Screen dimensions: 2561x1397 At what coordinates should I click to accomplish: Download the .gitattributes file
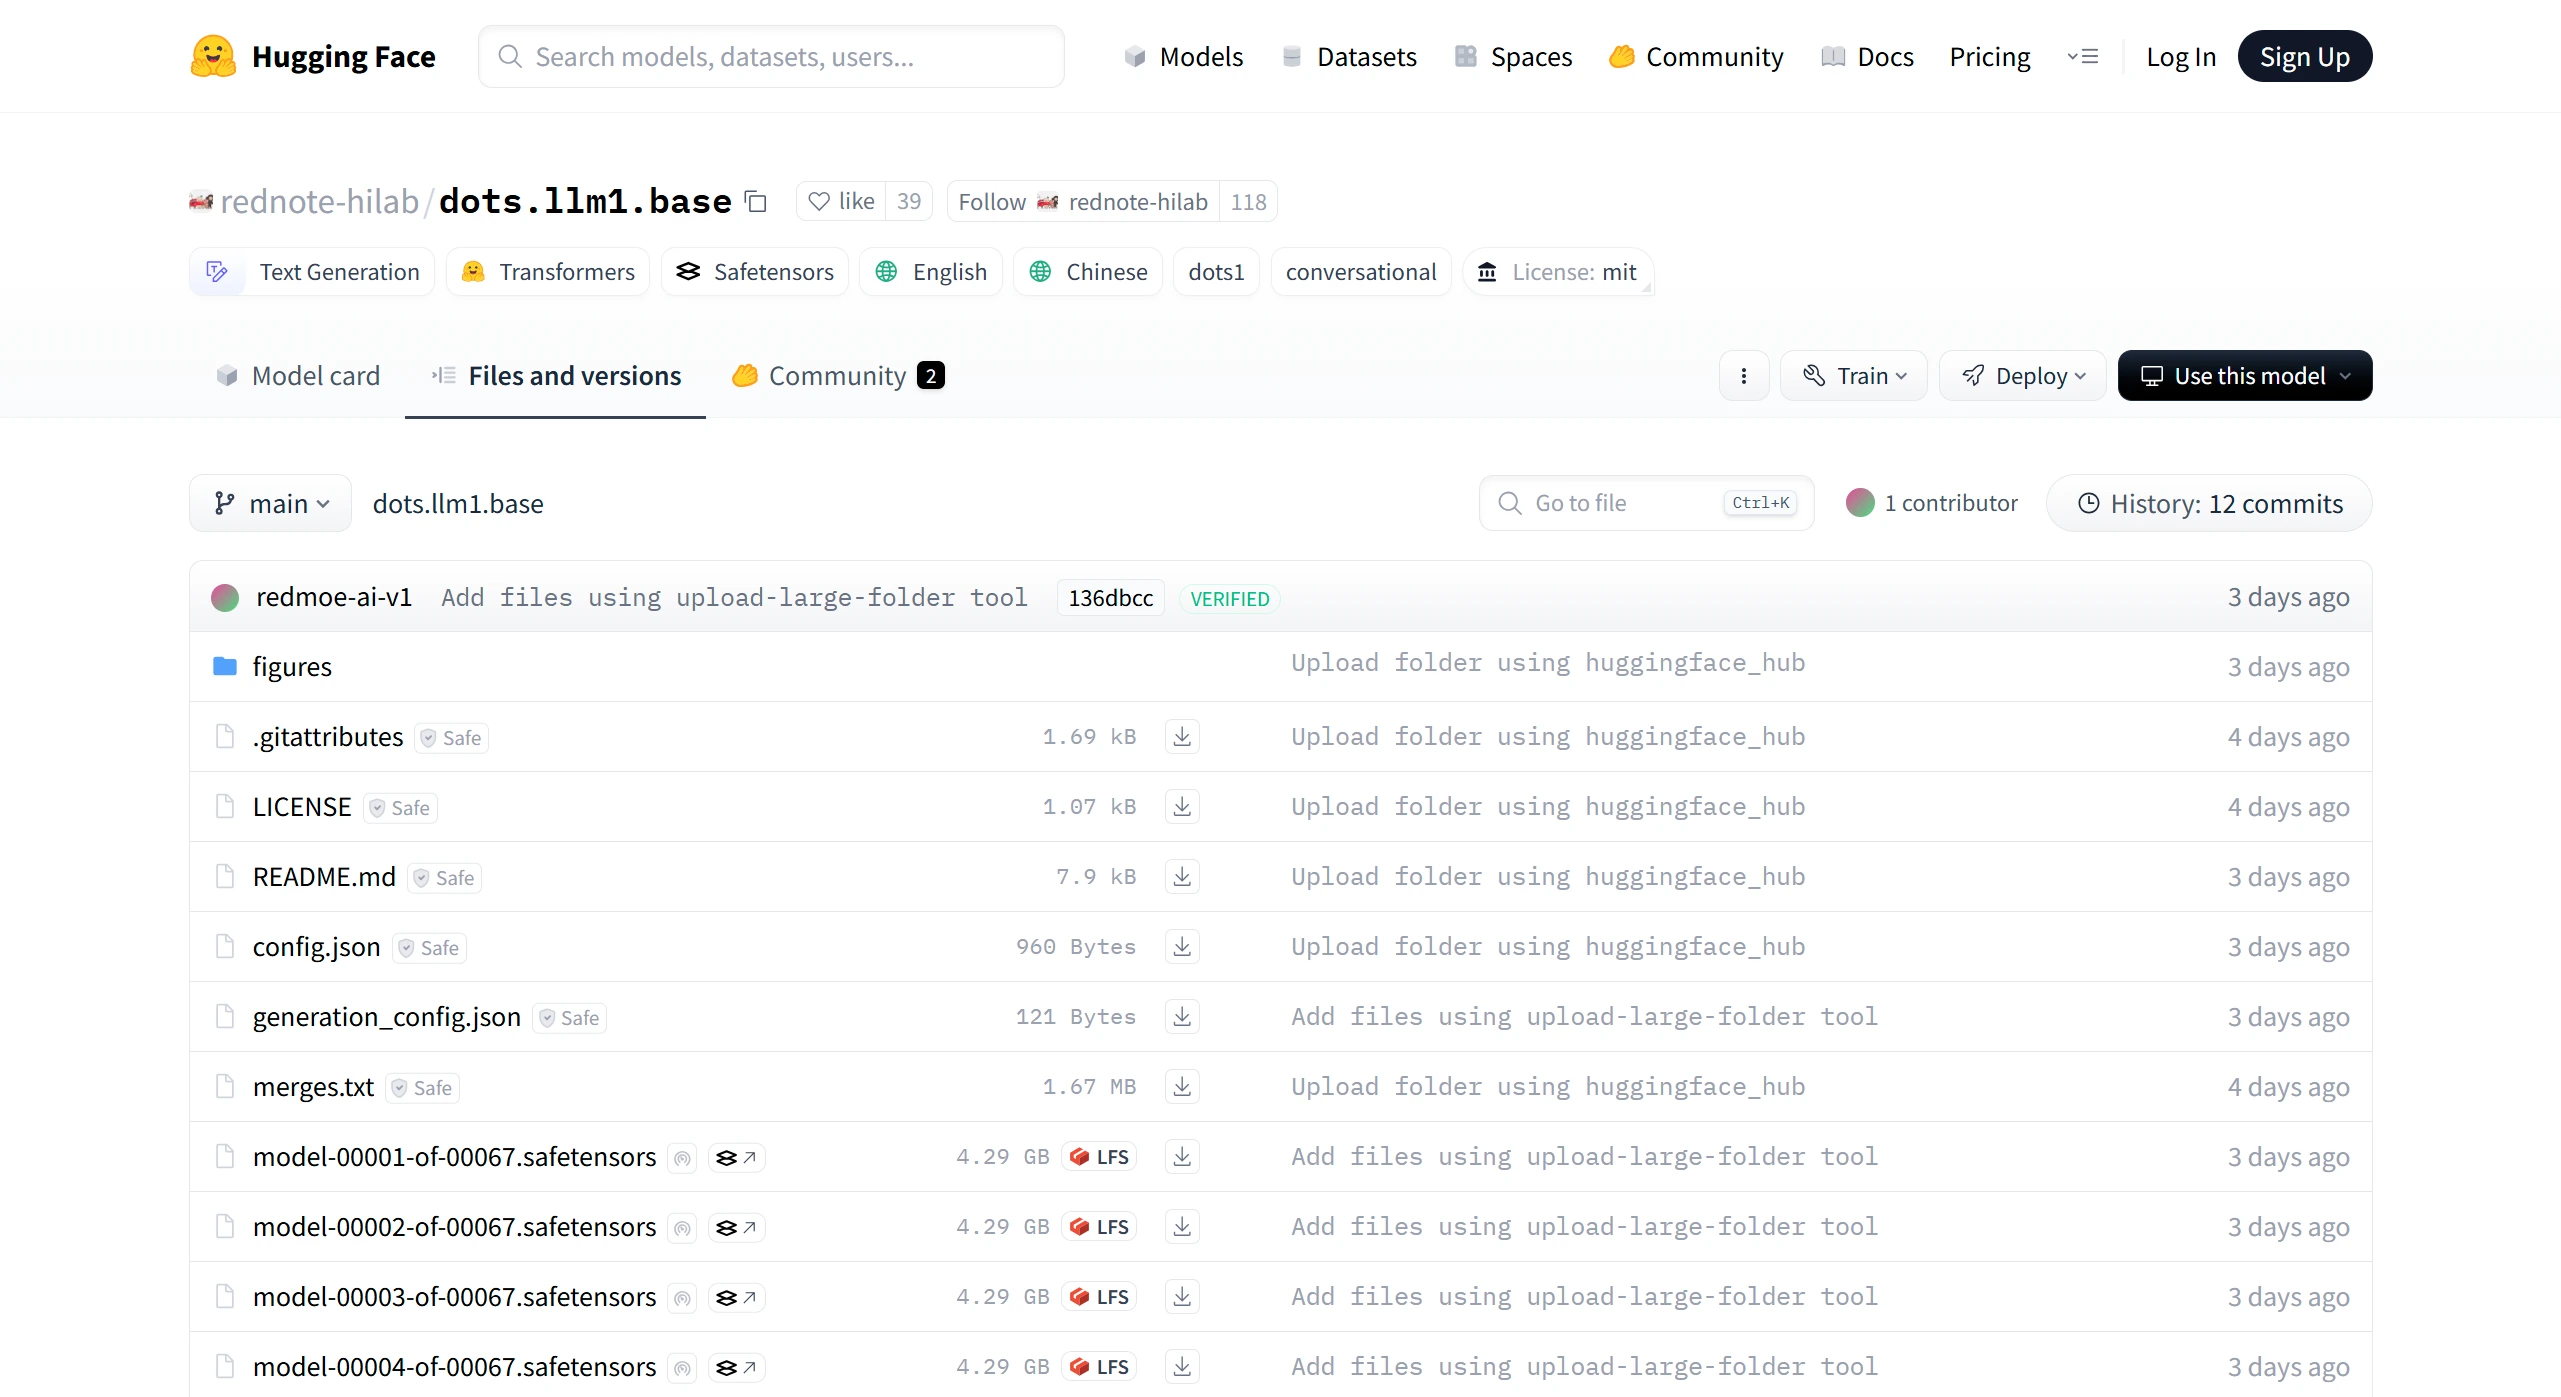tap(1182, 737)
